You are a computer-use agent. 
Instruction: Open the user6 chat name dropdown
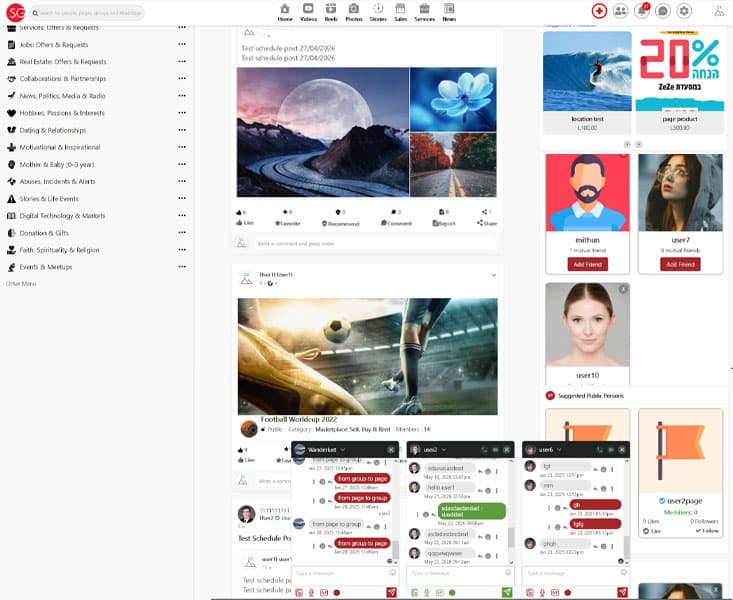(x=559, y=450)
